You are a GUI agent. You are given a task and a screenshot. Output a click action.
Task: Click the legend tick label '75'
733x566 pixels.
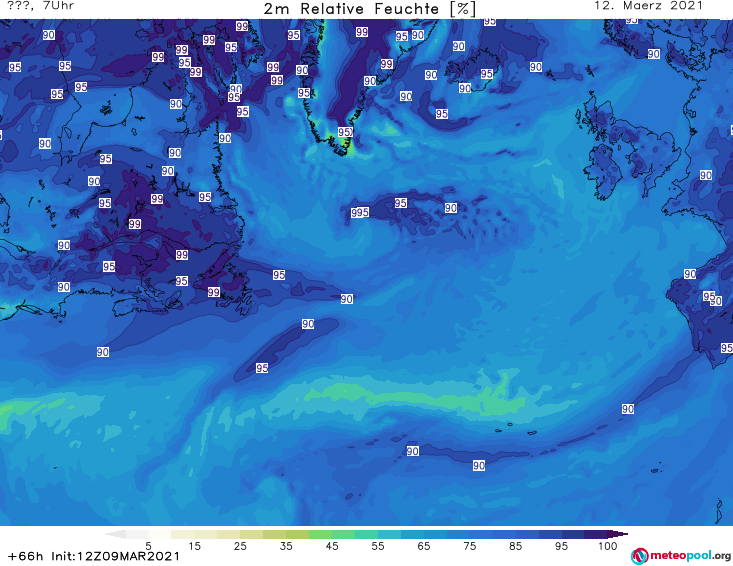tap(469, 546)
